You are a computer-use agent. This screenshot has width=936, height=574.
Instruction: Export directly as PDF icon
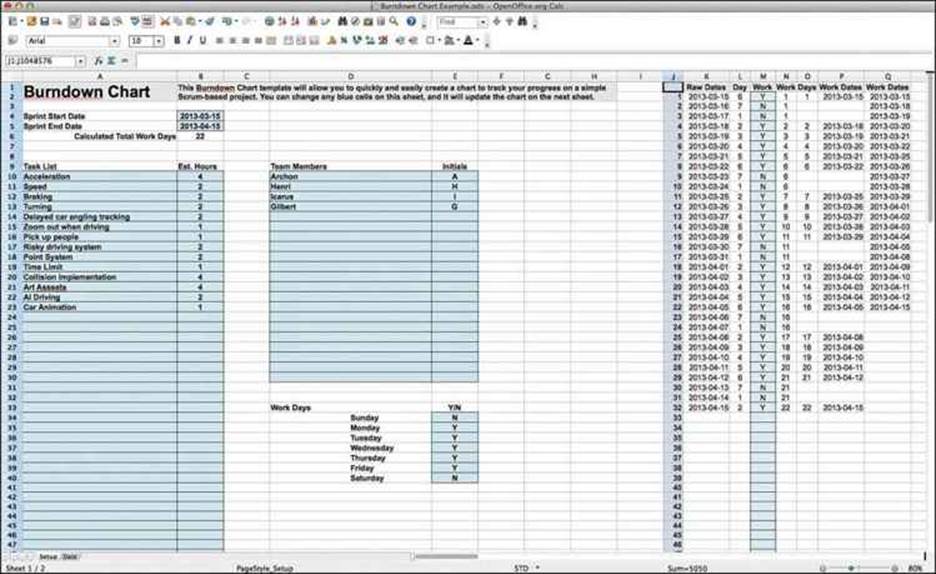tap(92, 21)
